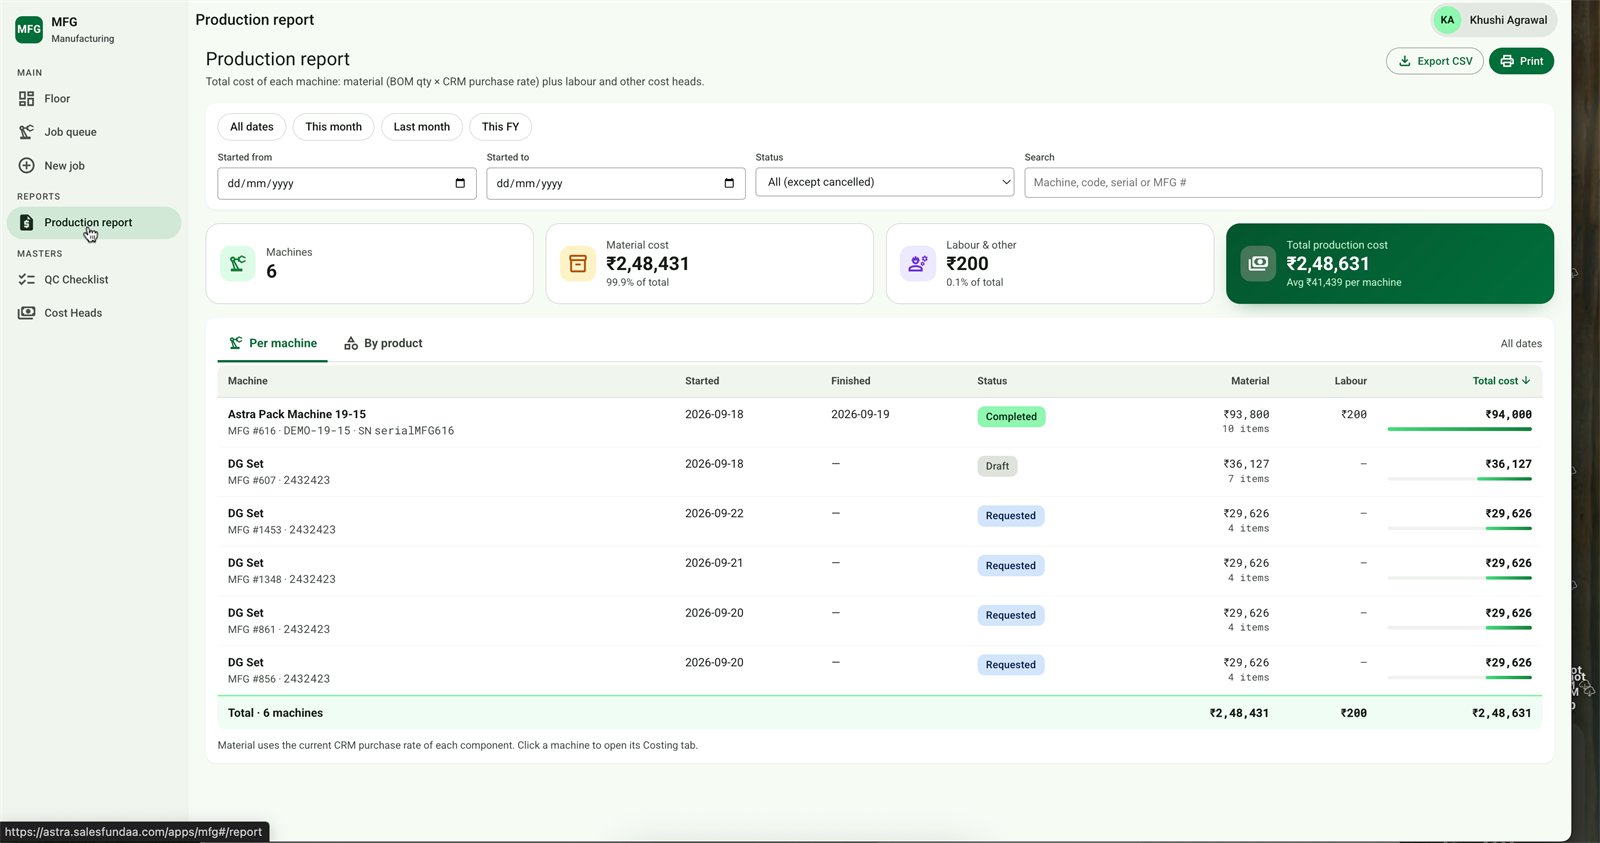Click the MFG logo icon
The image size is (1600, 843).
29,29
